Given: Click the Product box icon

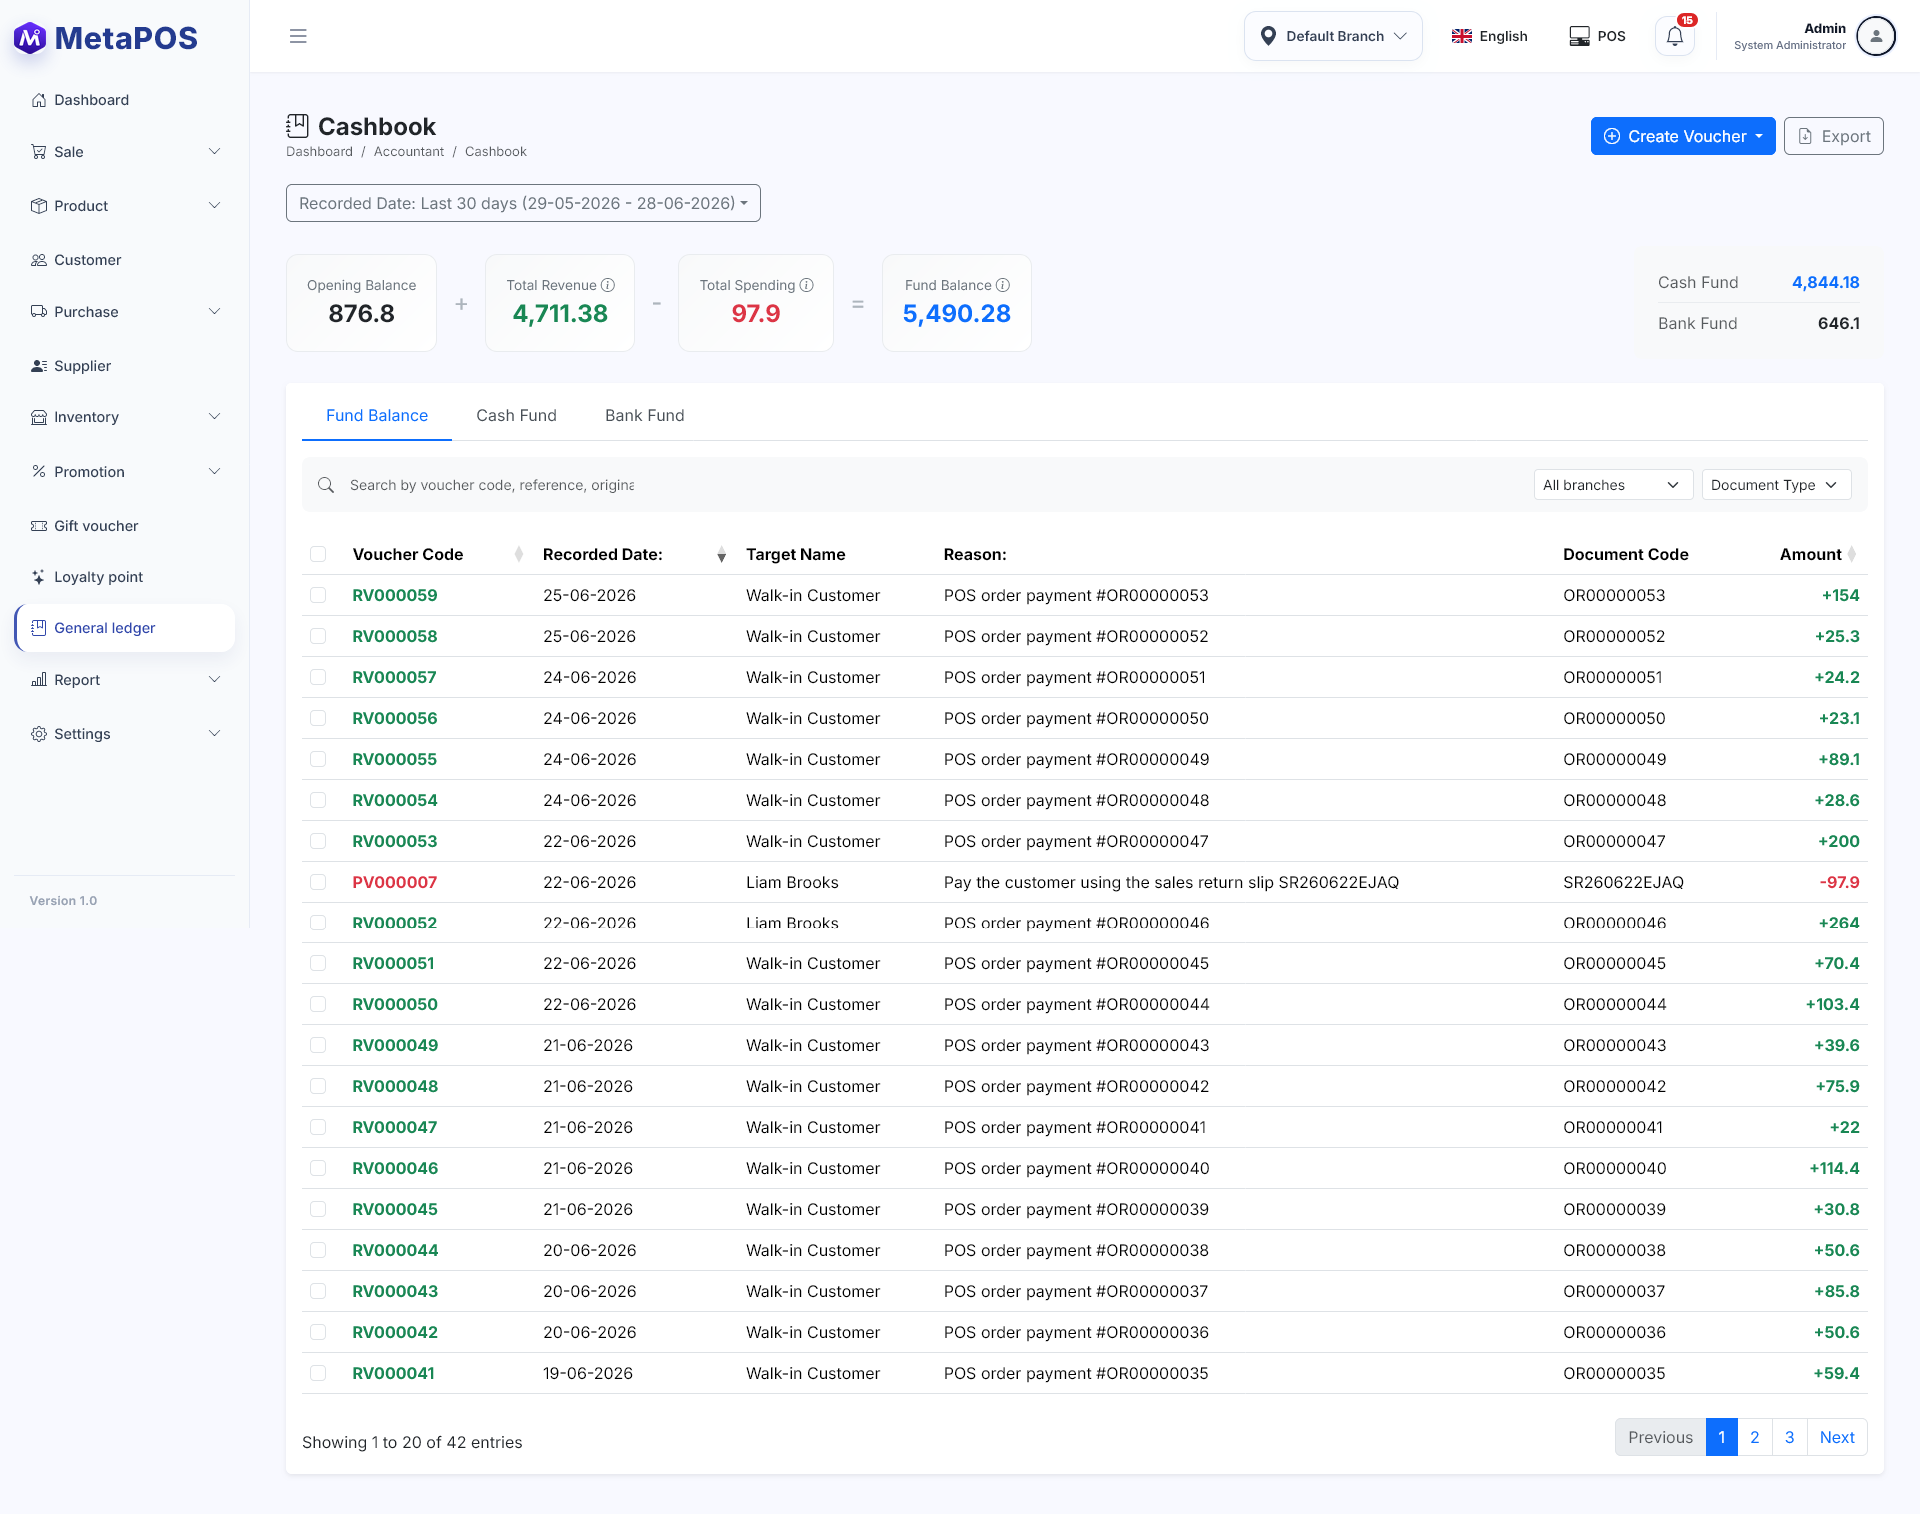Looking at the screenshot, I should tap(39, 206).
